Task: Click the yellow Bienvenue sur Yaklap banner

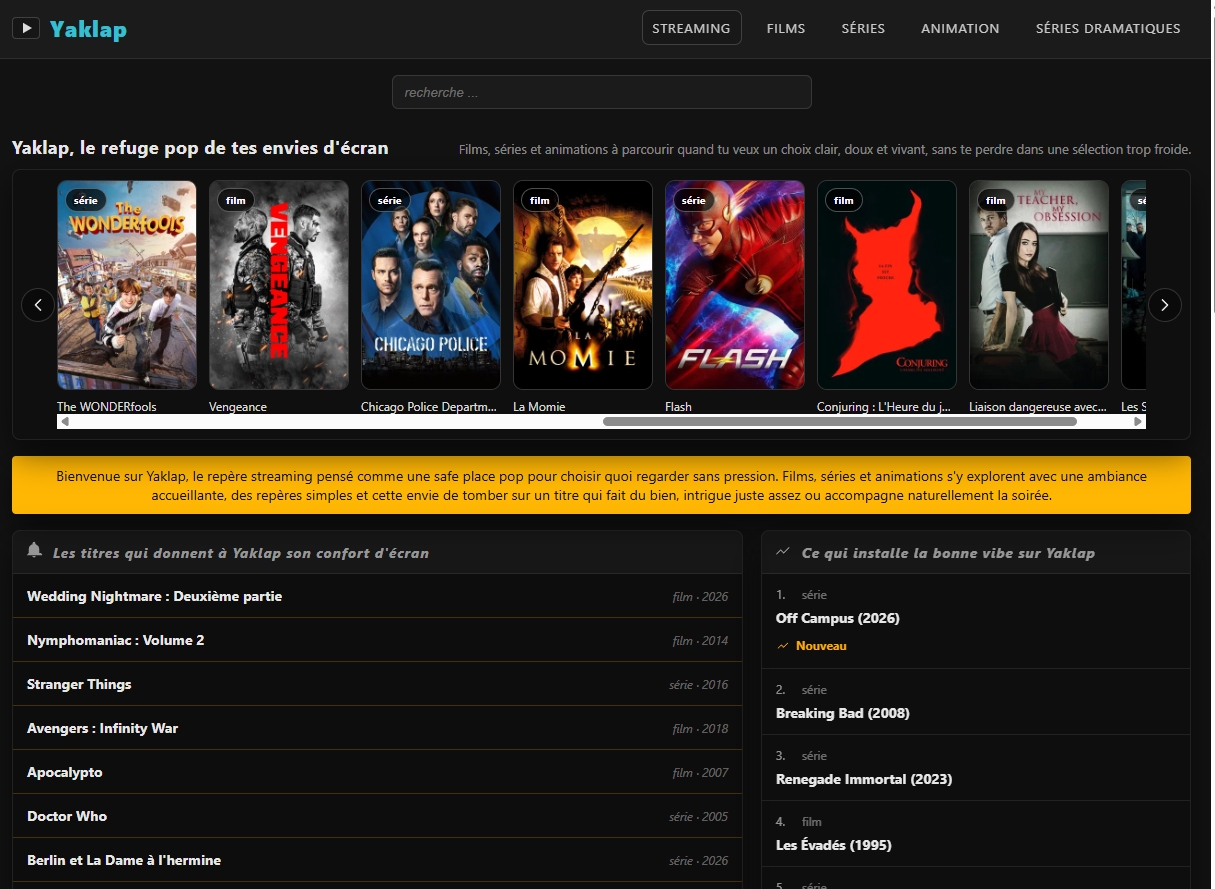Action: click(x=601, y=485)
